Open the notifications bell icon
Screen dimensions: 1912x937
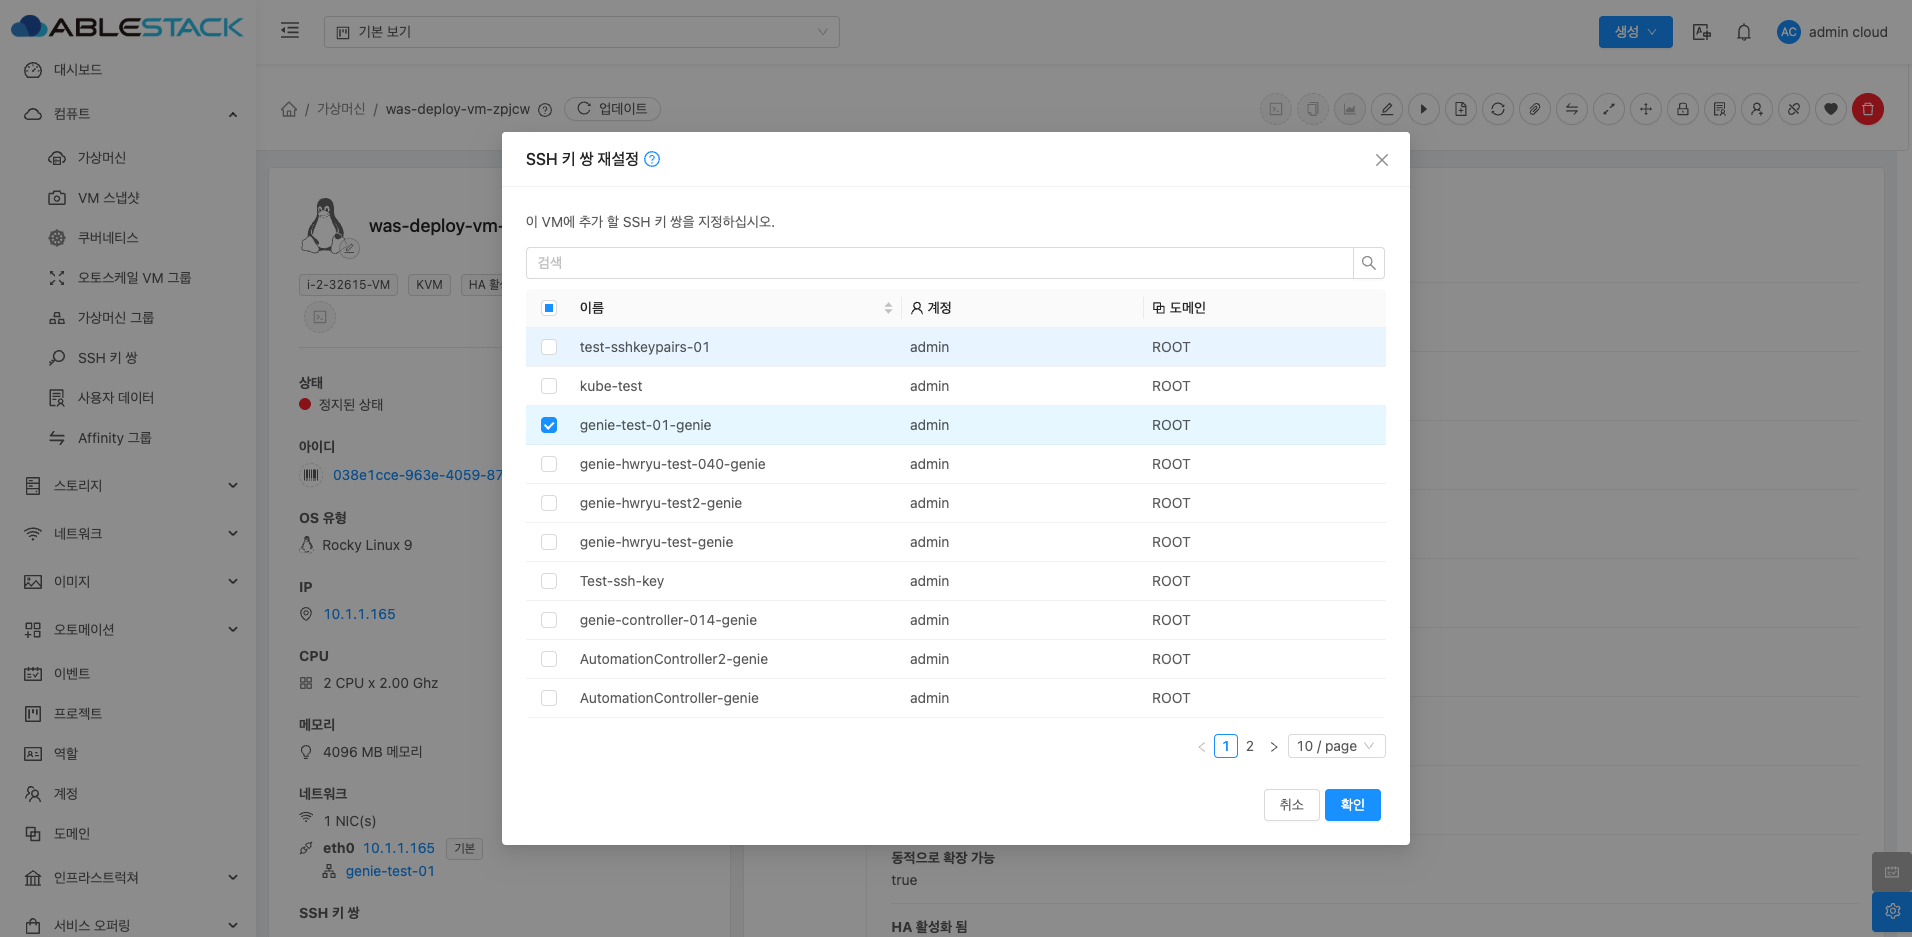pyautogui.click(x=1743, y=32)
